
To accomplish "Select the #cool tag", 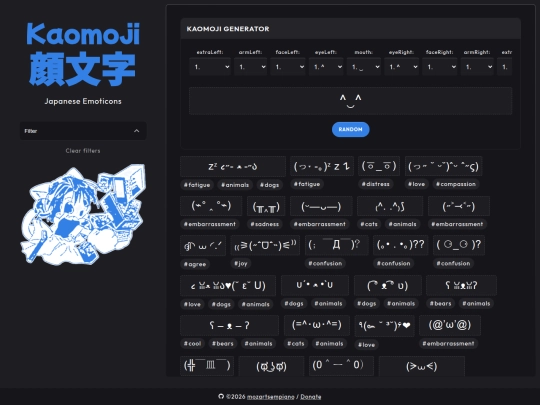I will pyautogui.click(x=193, y=344).
